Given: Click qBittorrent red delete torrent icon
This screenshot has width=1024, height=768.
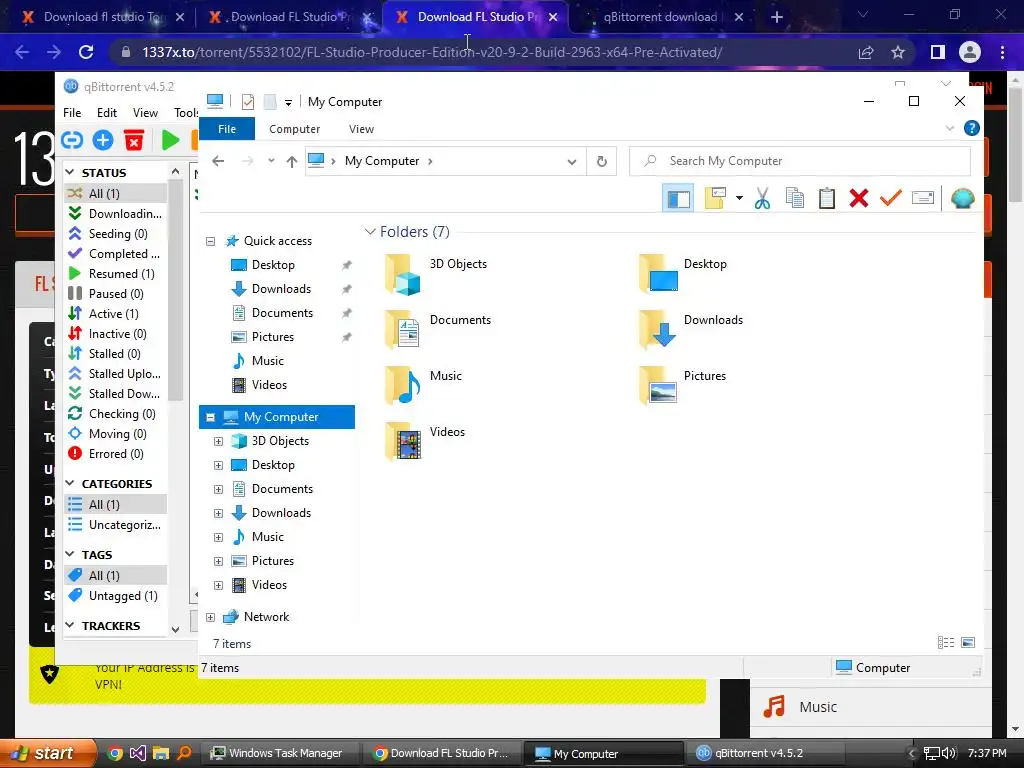Looking at the screenshot, I should click(134, 140).
